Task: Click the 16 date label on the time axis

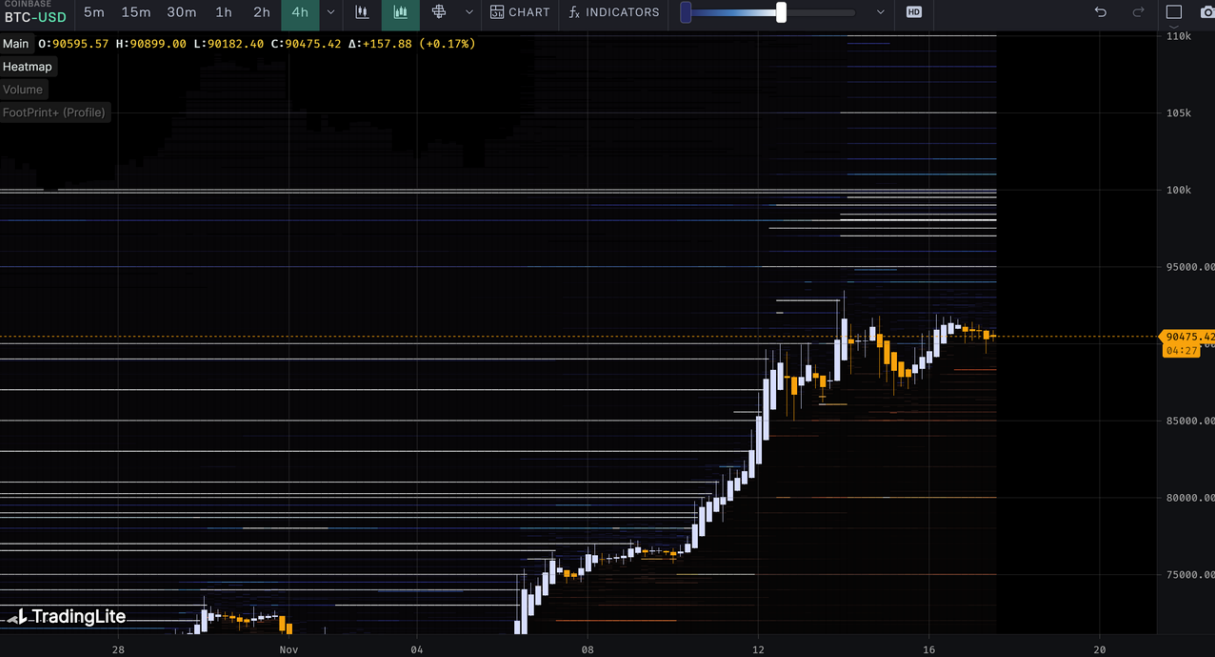Action: pyautogui.click(x=929, y=649)
